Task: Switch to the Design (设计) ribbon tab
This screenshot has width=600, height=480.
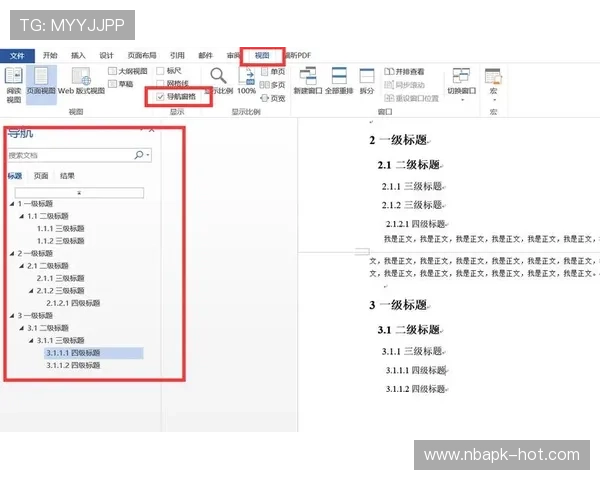Action: 106,56
